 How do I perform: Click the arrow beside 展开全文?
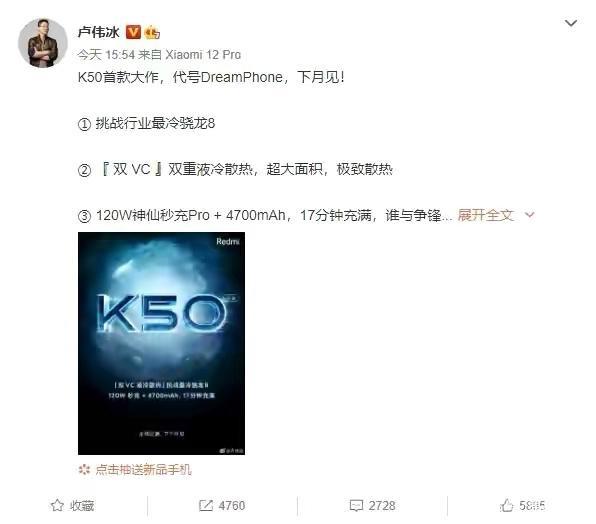coord(529,215)
